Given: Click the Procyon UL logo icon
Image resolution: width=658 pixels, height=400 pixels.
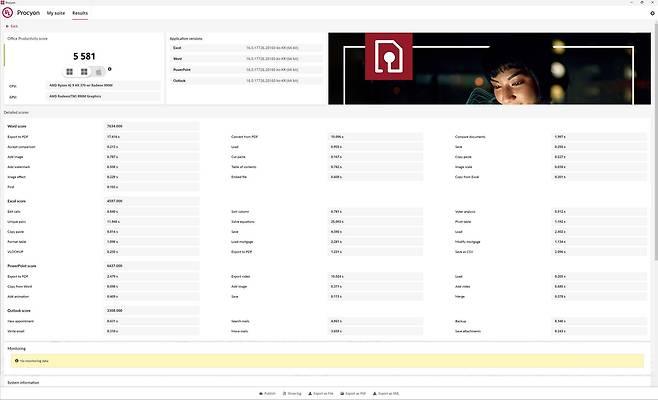Looking at the screenshot, I should (x=9, y=13).
